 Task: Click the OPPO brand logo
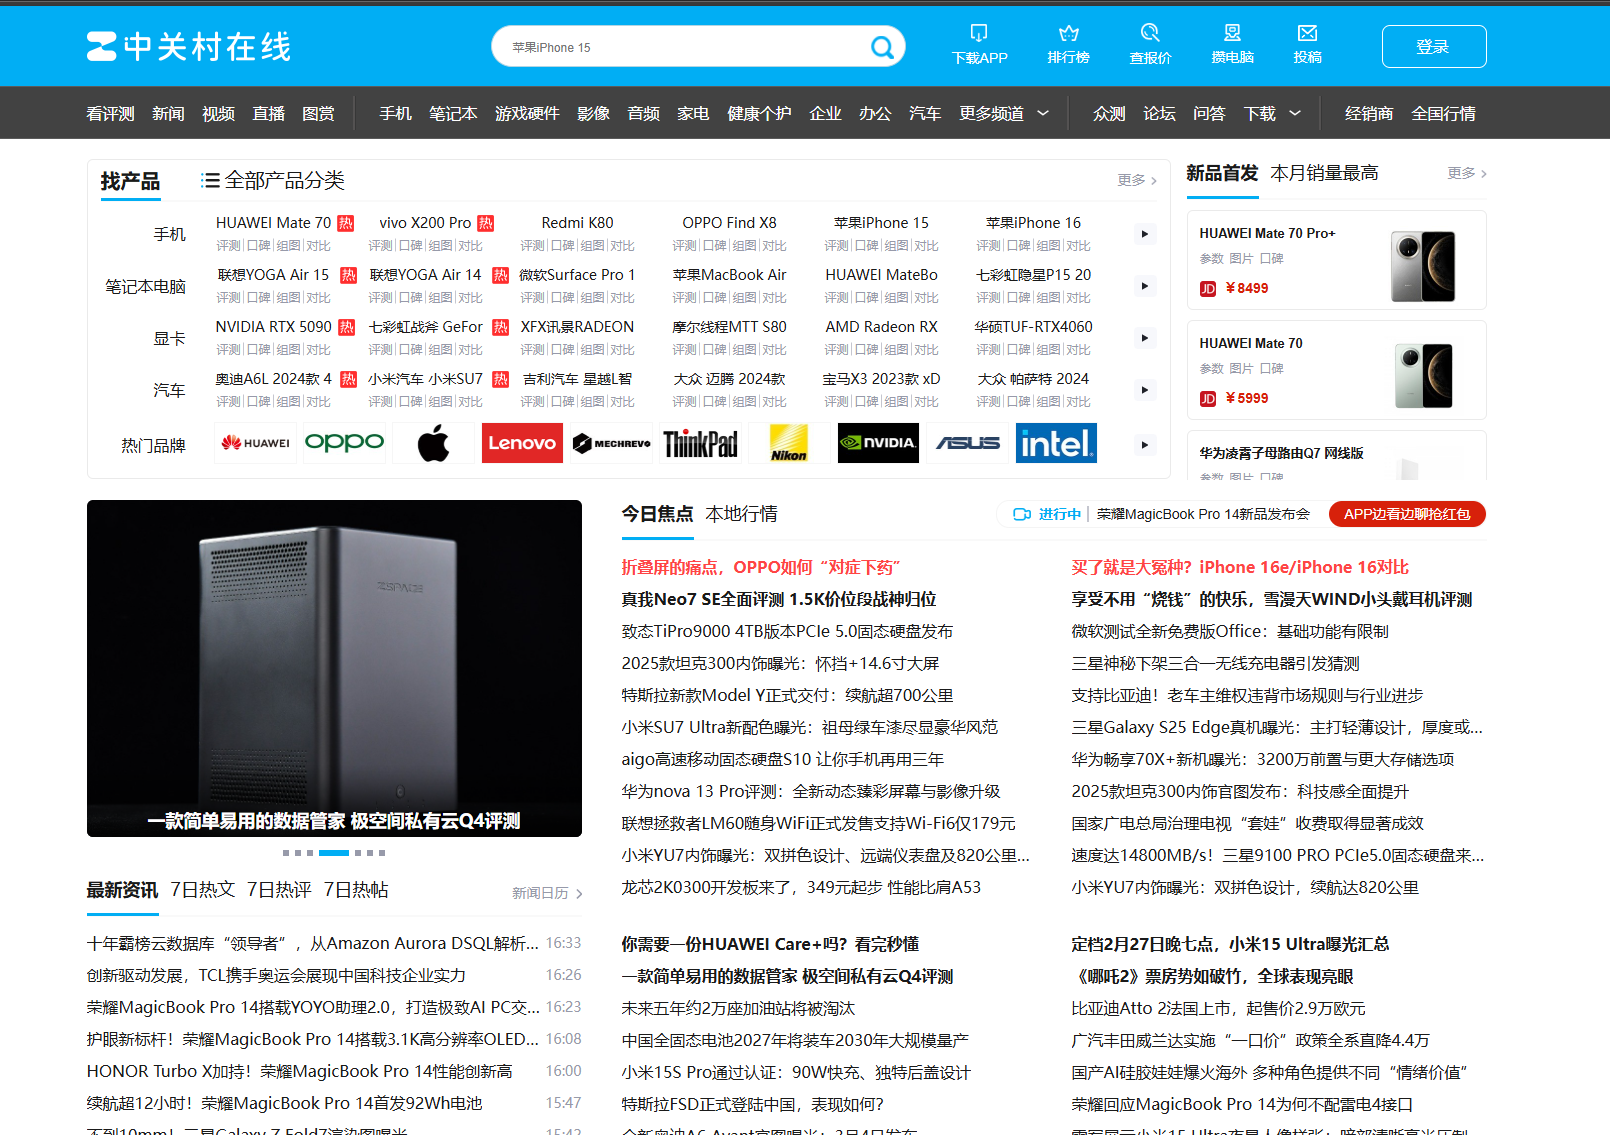pyautogui.click(x=344, y=443)
